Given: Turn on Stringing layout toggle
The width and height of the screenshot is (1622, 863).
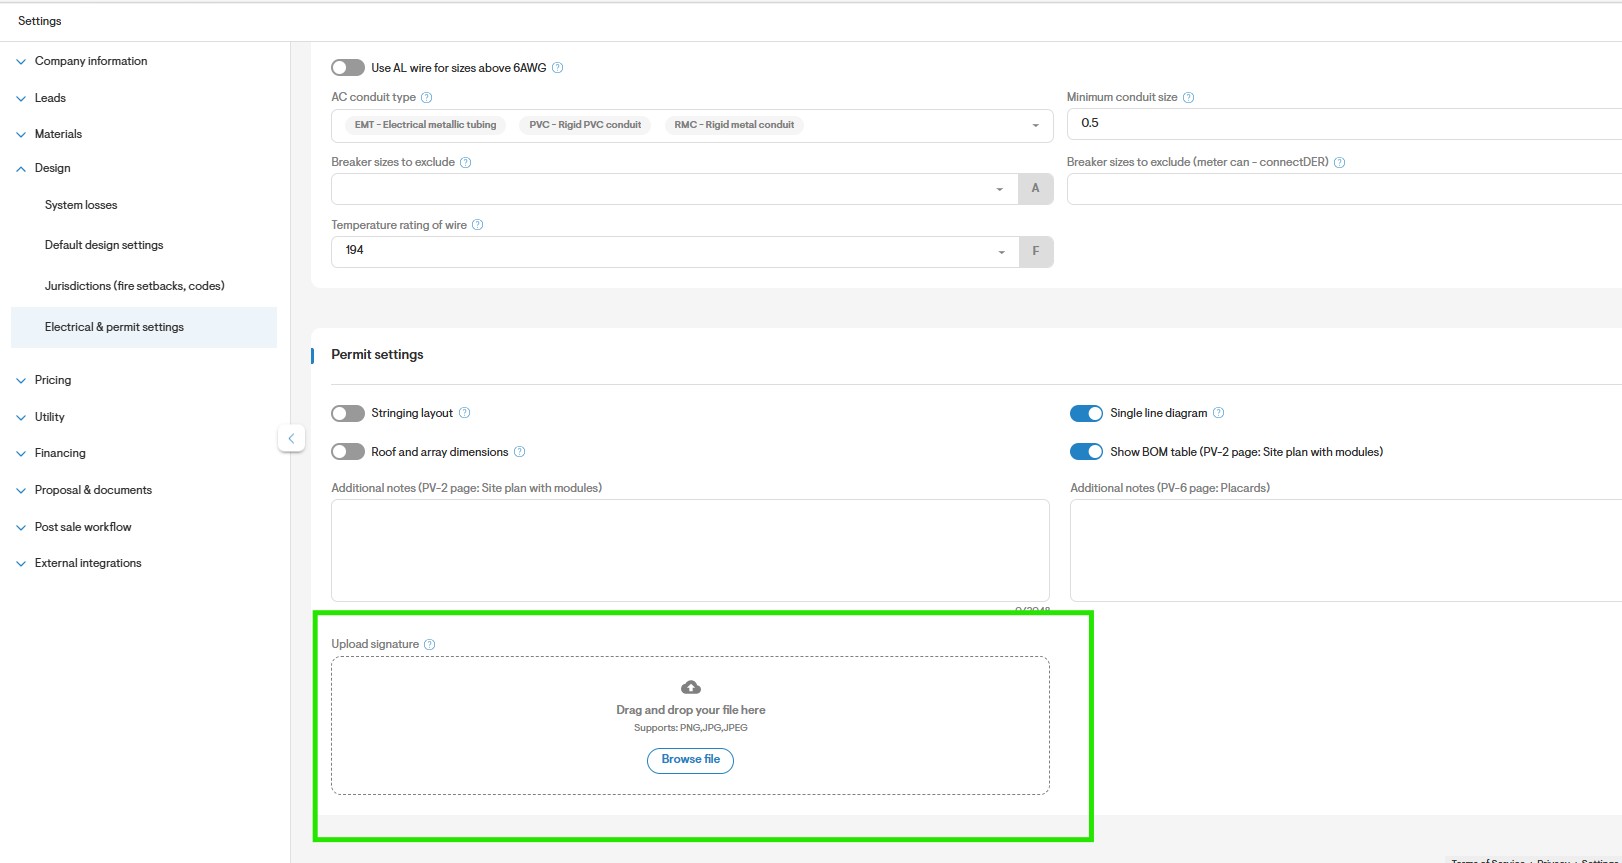Looking at the screenshot, I should [x=348, y=413].
